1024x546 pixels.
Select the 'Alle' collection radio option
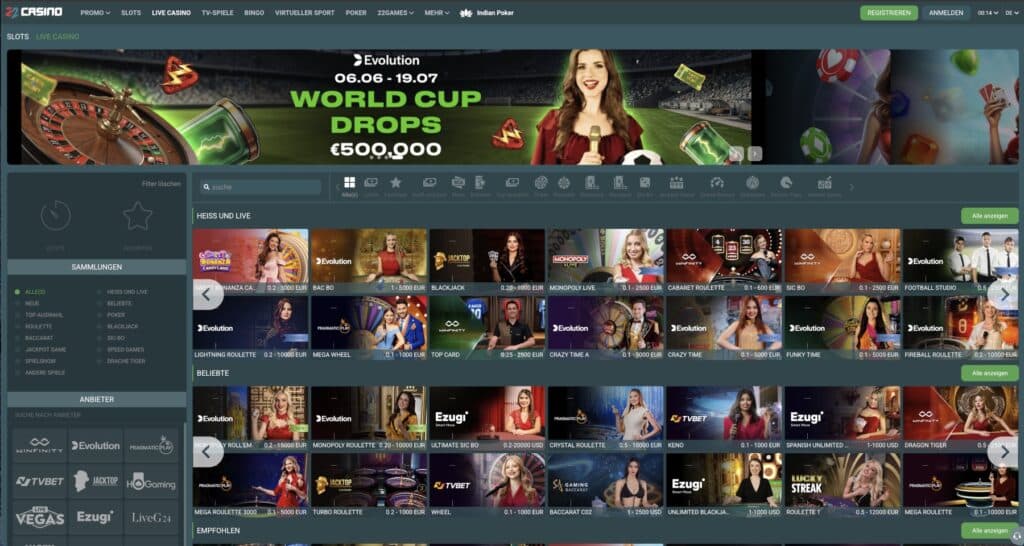[31, 292]
